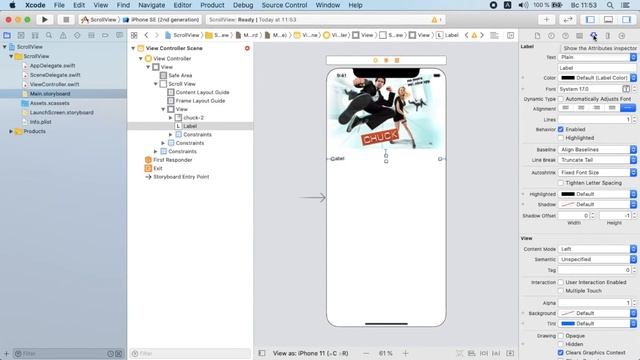Open the Text type Plain dropdown

pyautogui.click(x=597, y=57)
